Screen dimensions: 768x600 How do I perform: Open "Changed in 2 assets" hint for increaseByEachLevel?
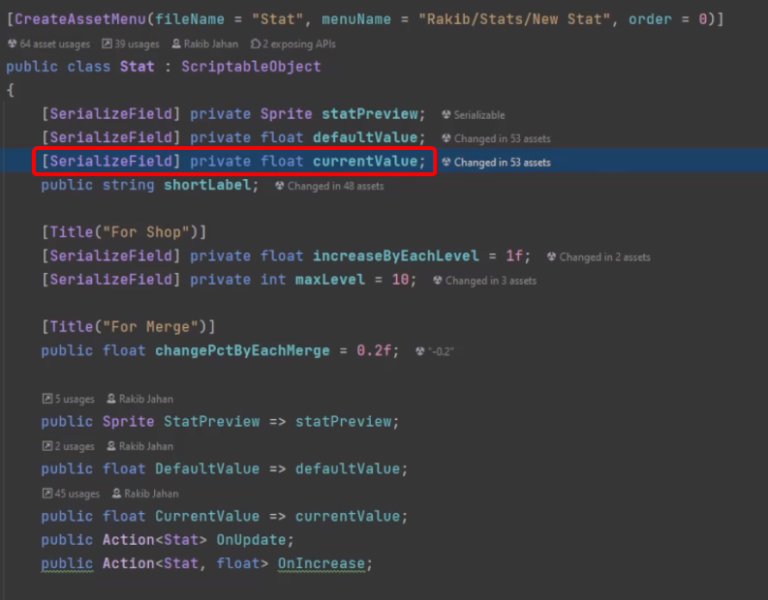[x=604, y=257]
